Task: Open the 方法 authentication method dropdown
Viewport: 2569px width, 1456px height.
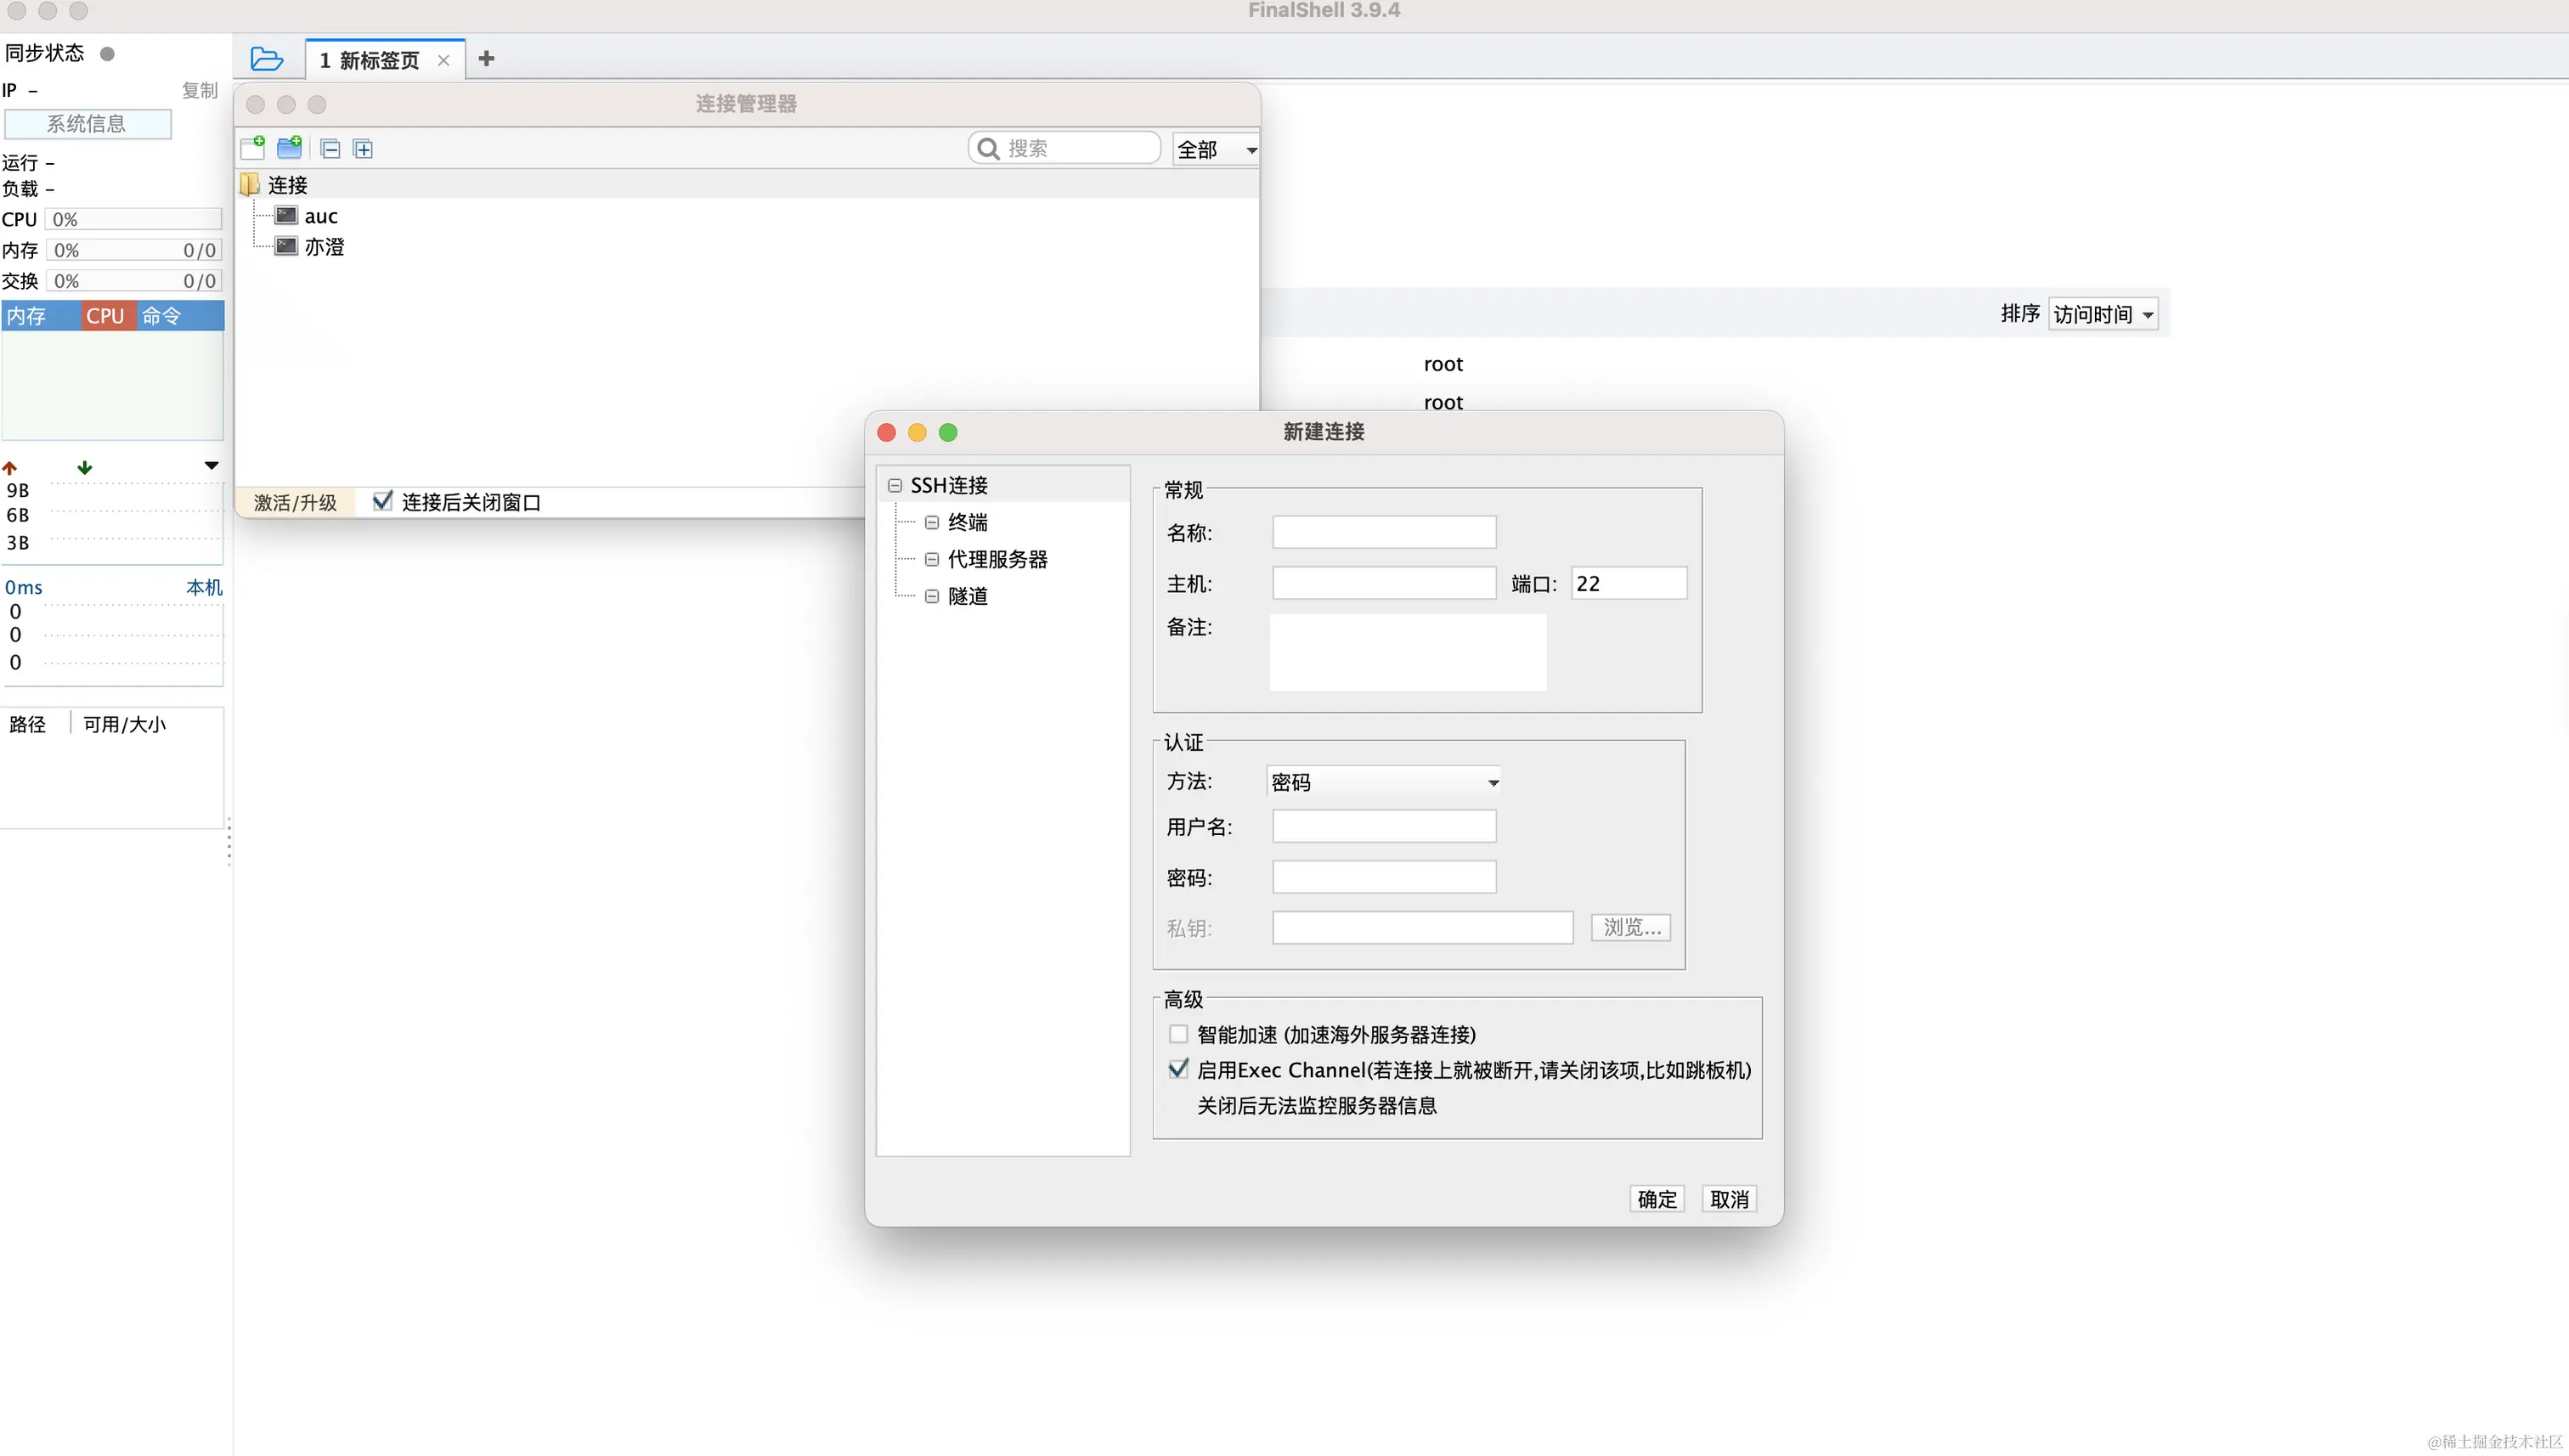Action: (1384, 782)
